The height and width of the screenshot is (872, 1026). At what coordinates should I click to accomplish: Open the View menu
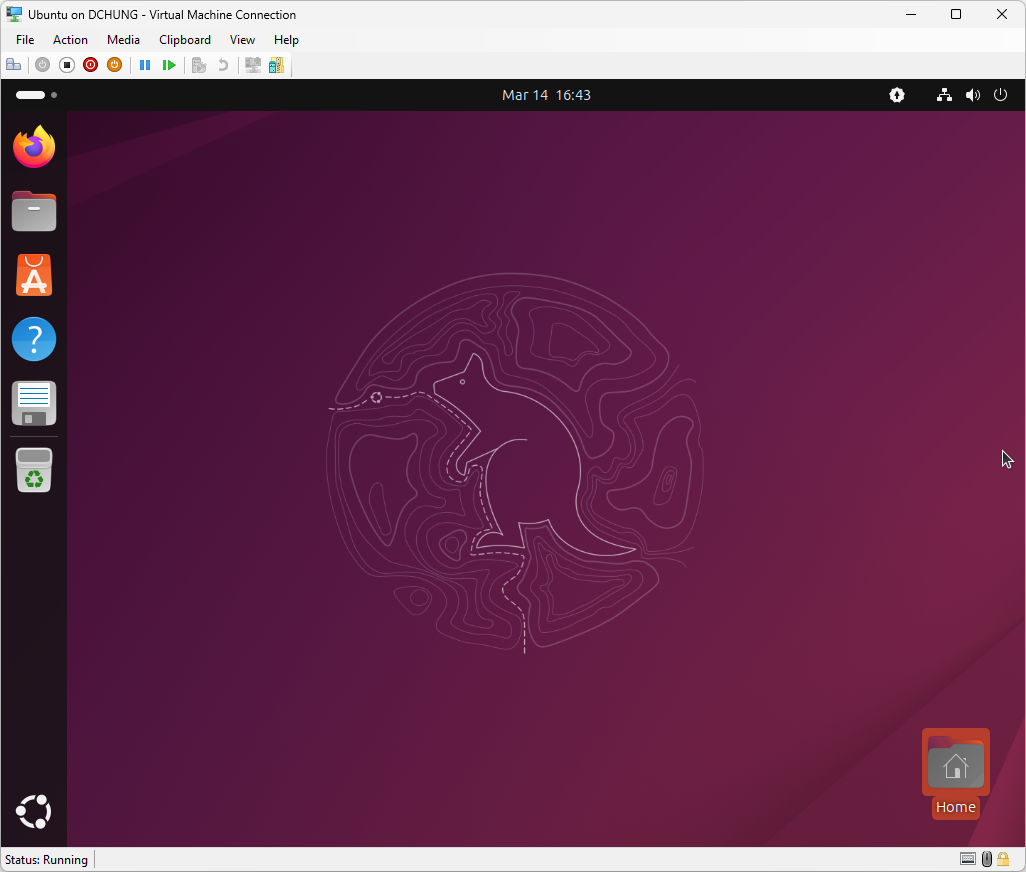242,40
